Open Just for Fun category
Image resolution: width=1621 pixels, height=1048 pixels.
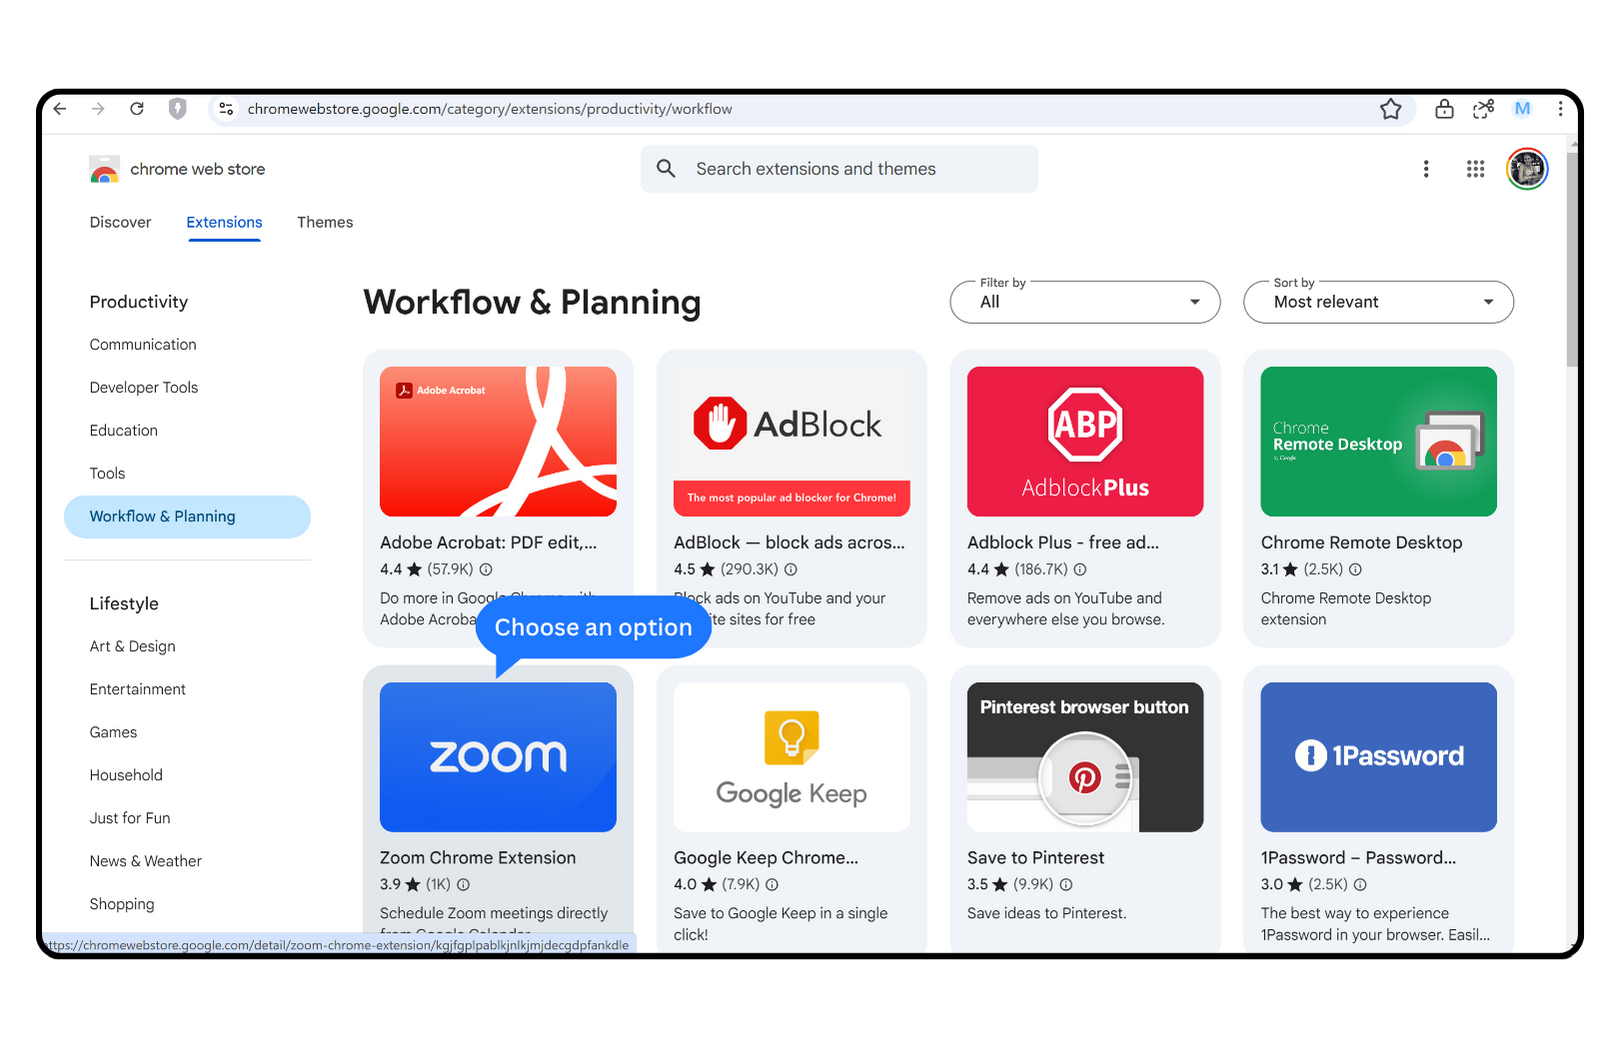point(130,819)
